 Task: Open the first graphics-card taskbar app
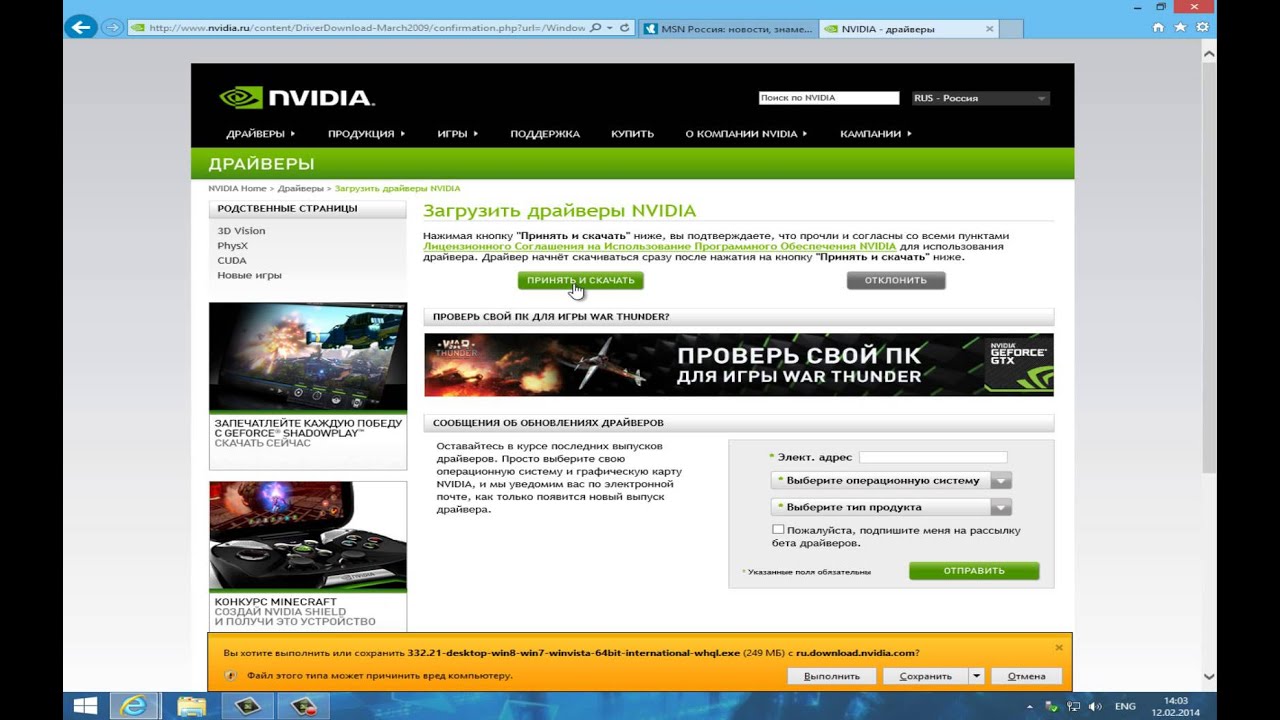[247, 706]
